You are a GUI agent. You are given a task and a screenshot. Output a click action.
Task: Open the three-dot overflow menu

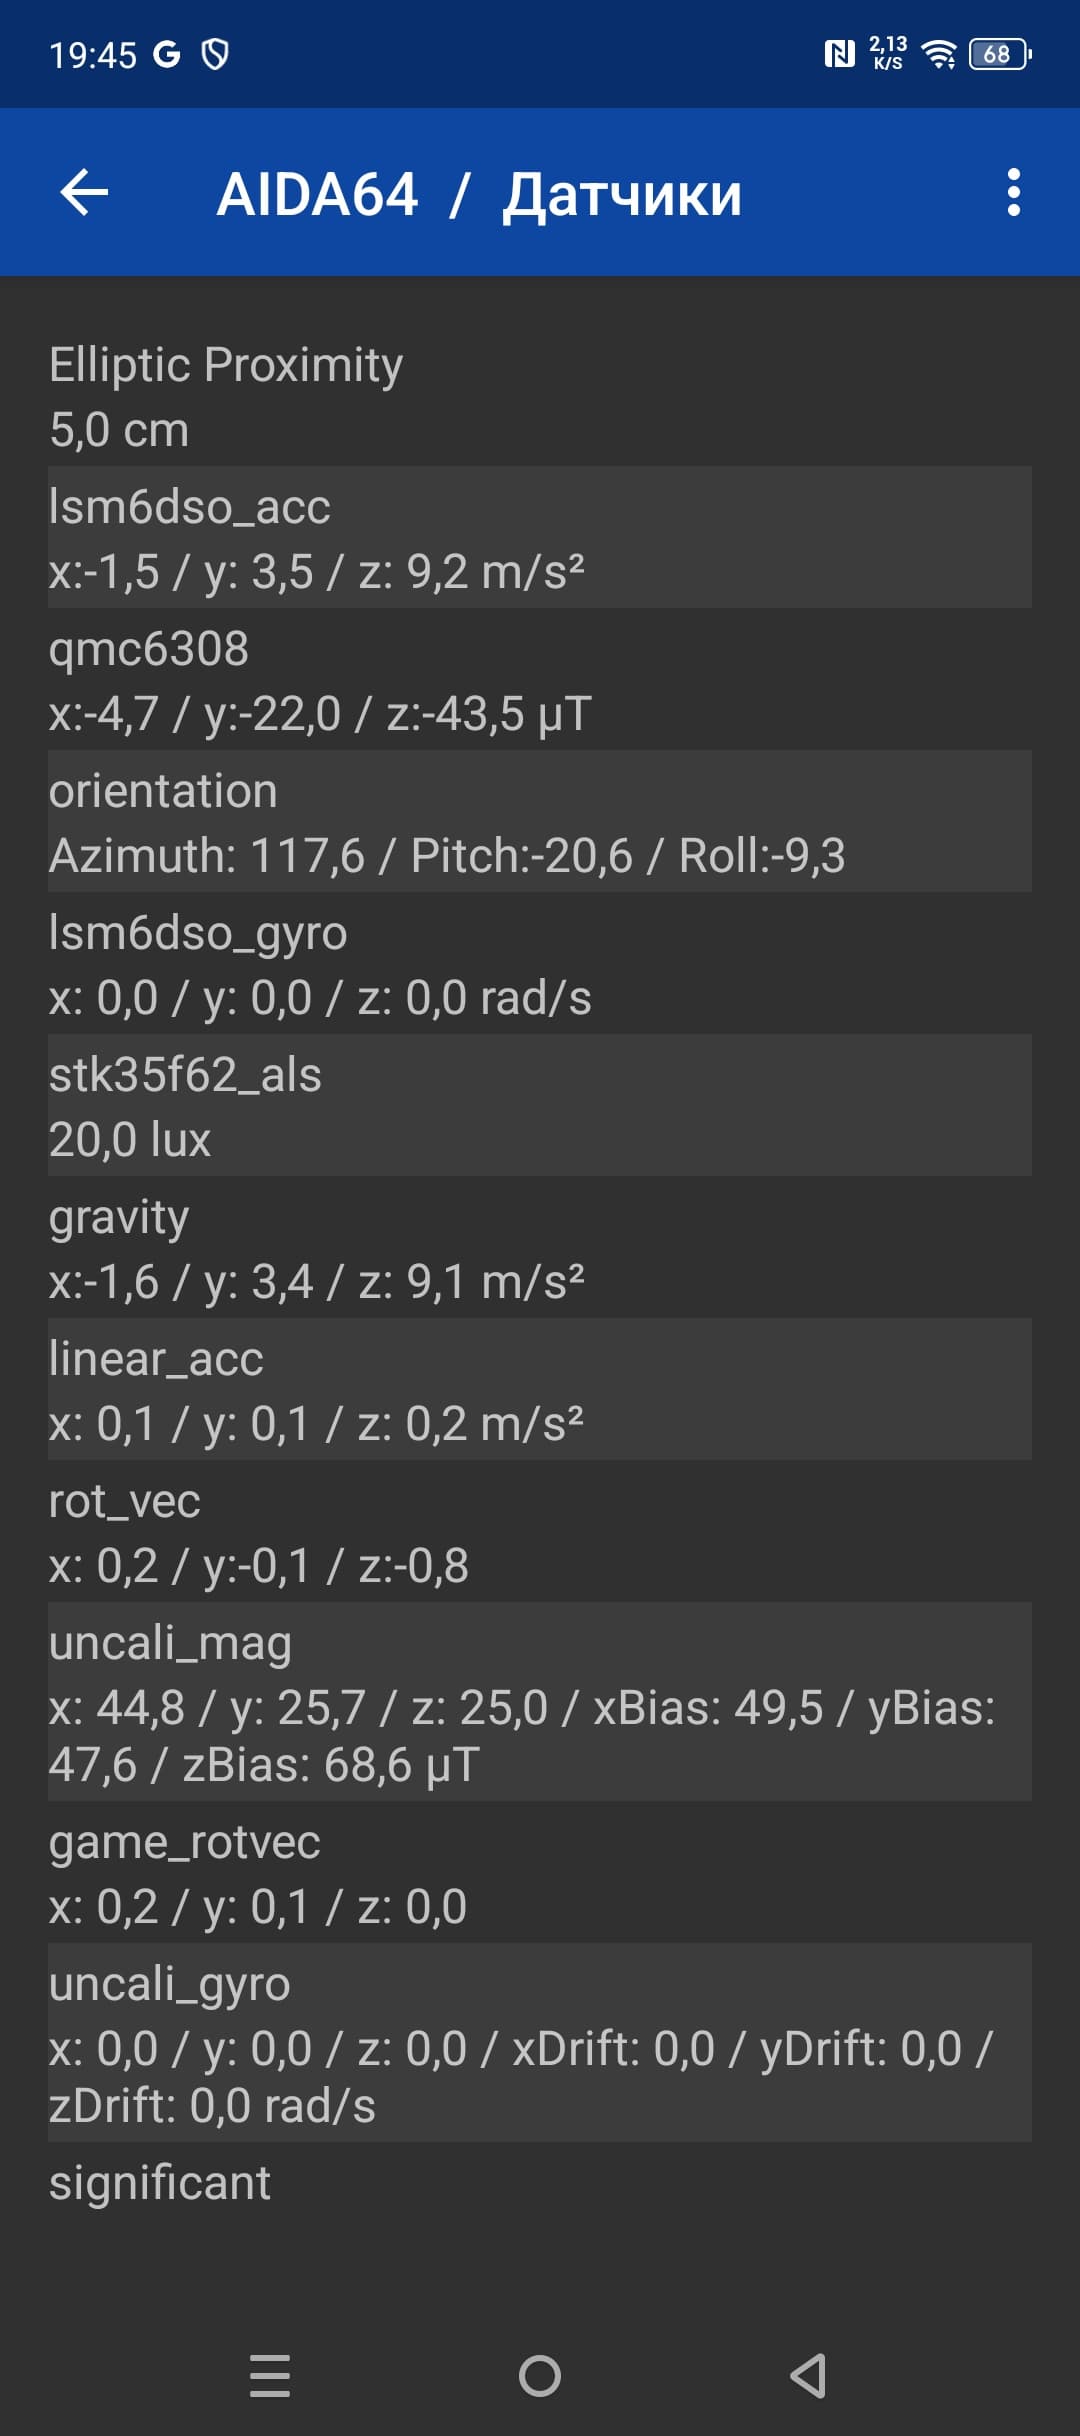(x=1013, y=192)
